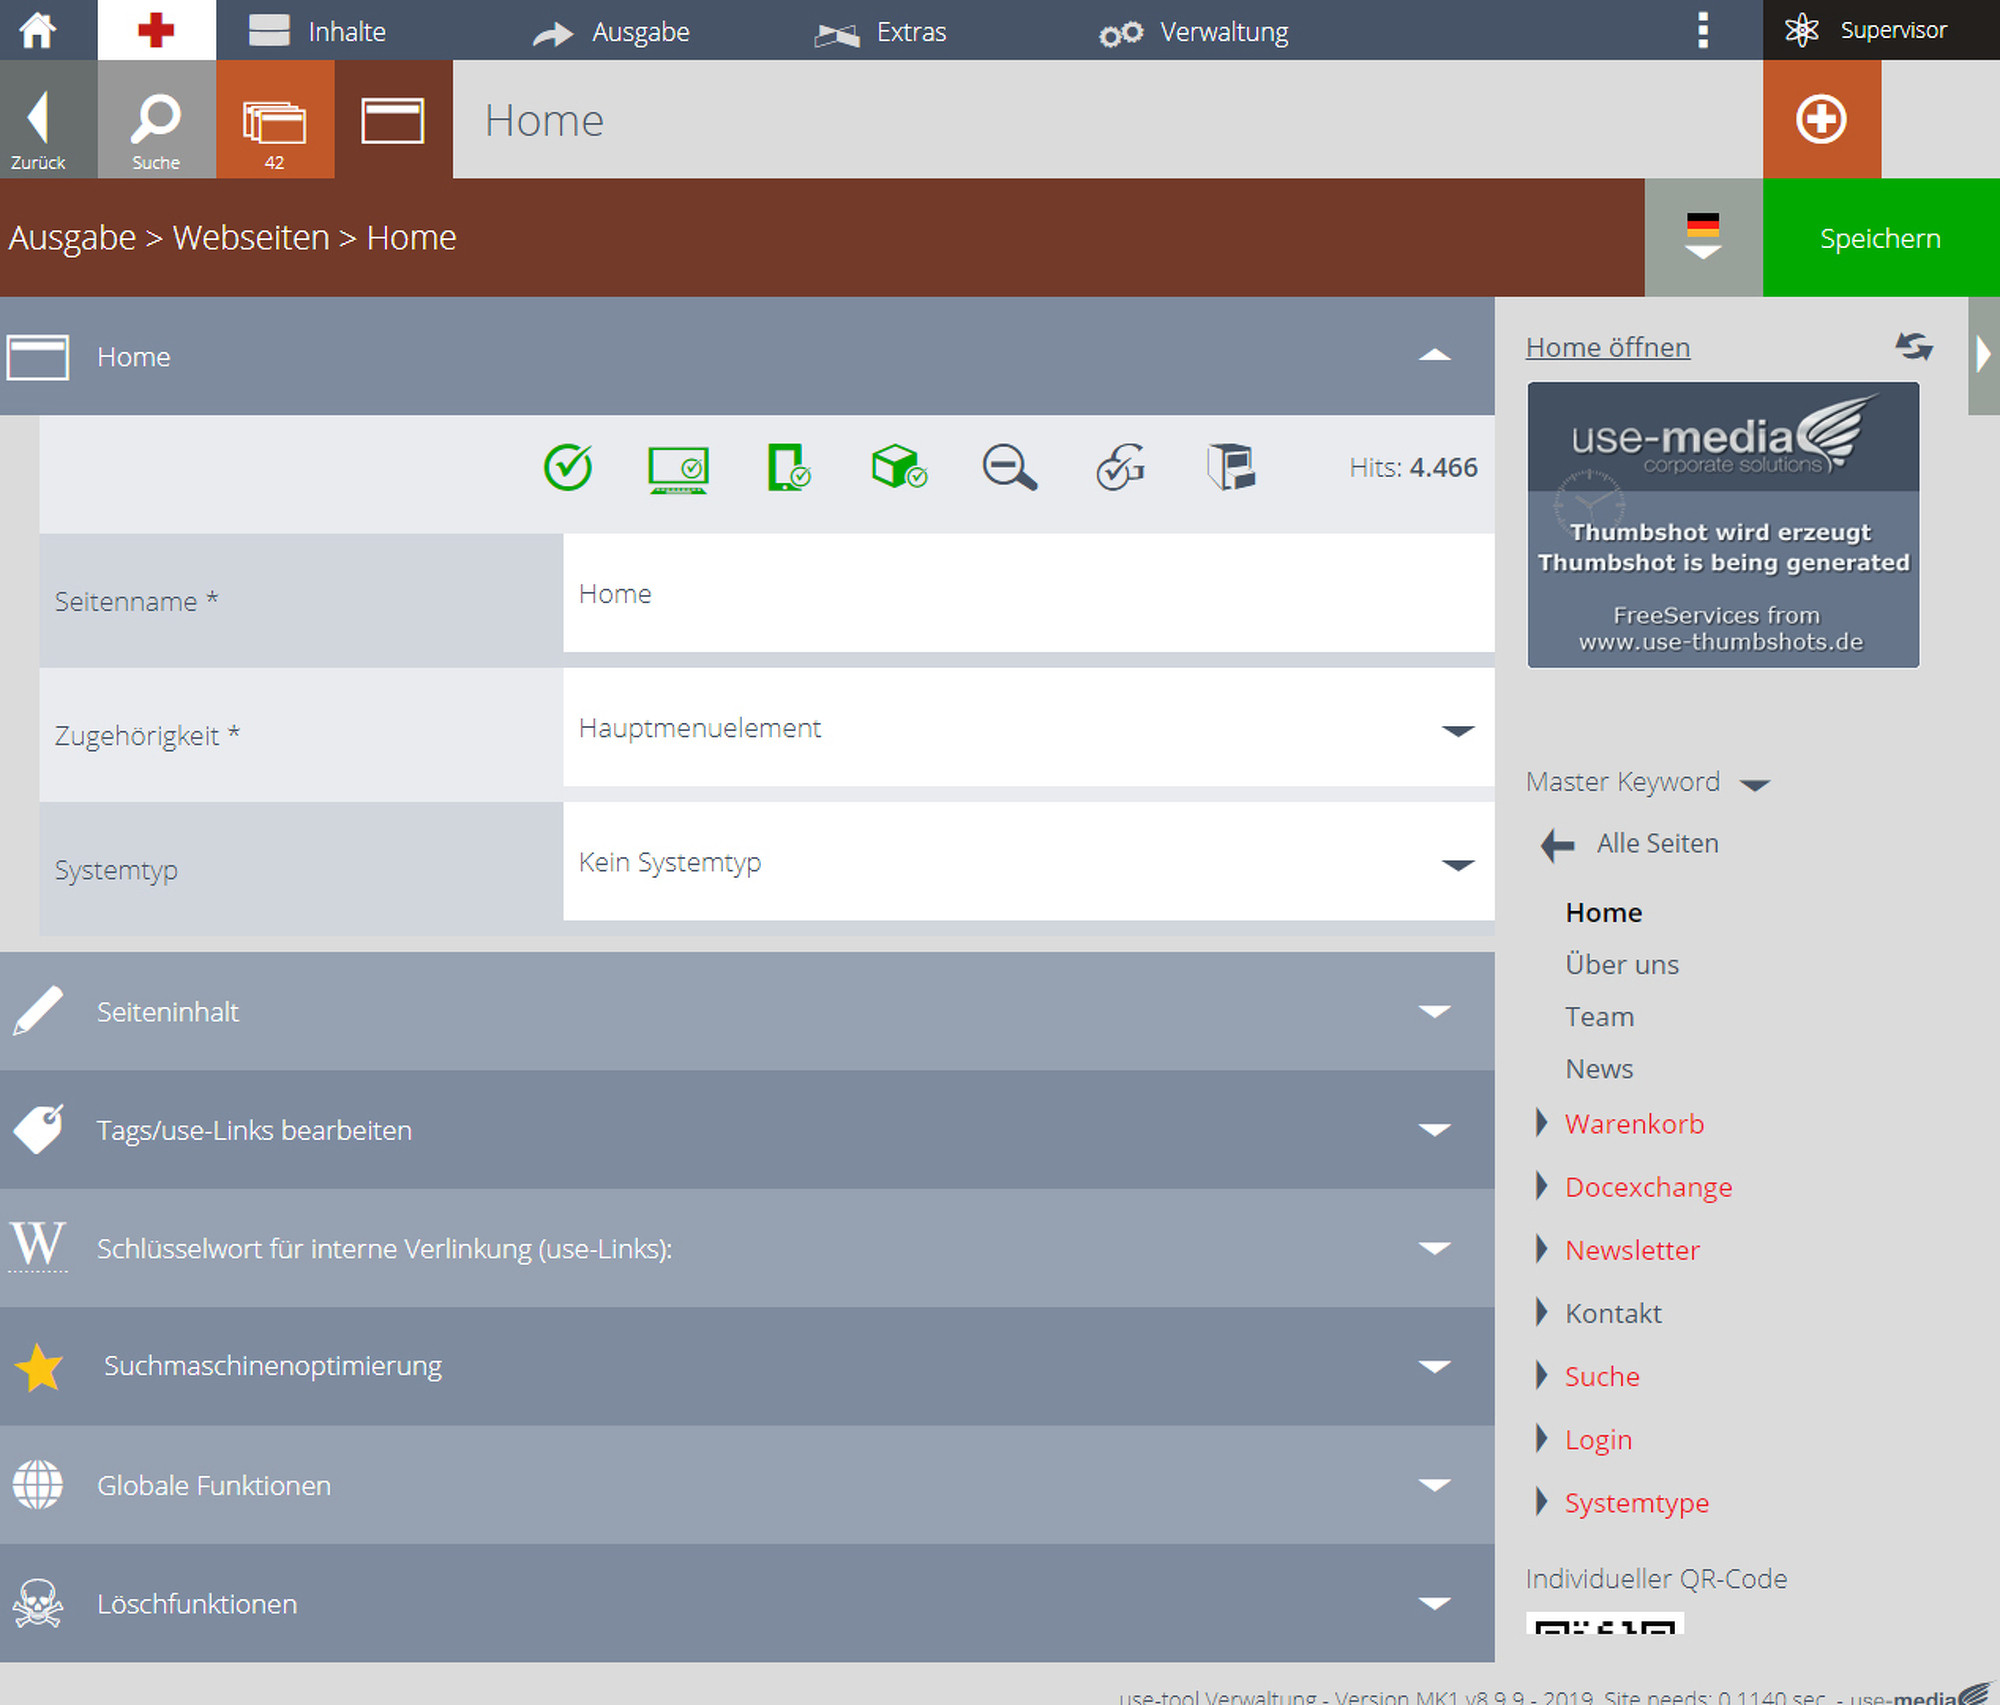
Task: Click the refresh thumbshot arrows icon
Action: pyautogui.click(x=1914, y=347)
